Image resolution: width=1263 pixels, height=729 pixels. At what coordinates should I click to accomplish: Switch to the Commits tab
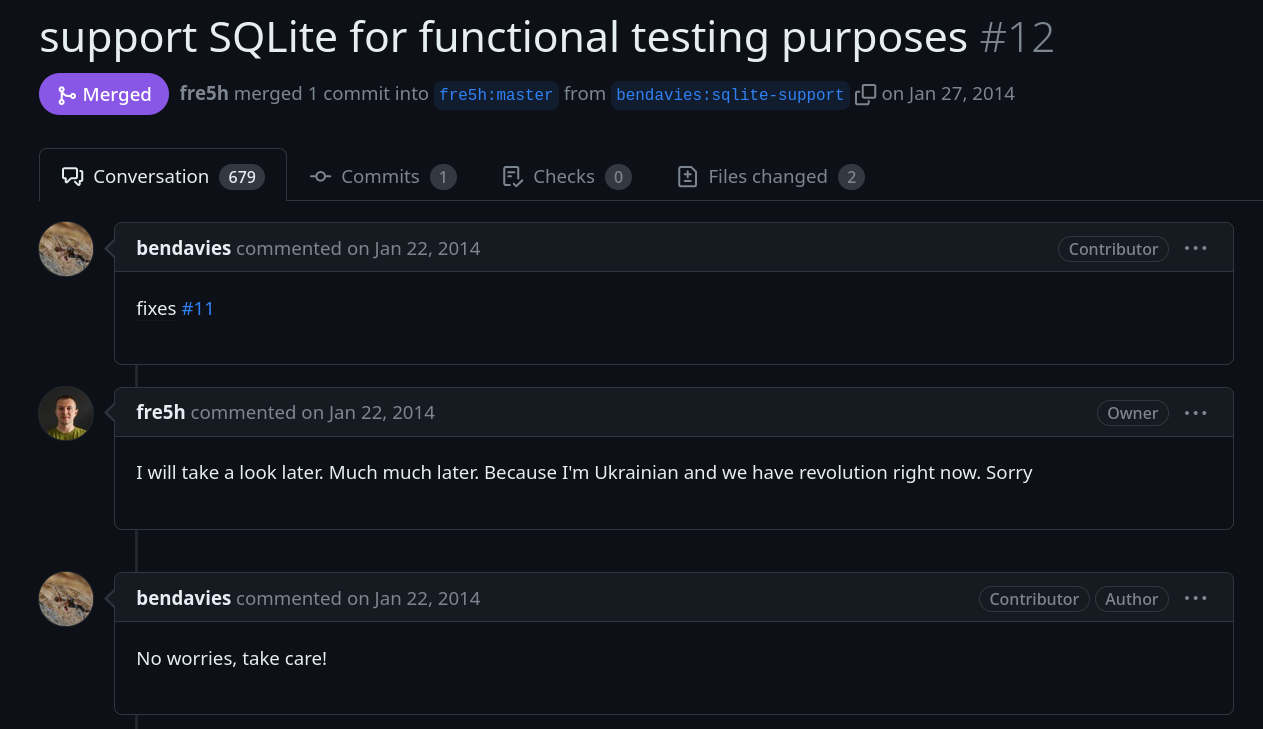[x=382, y=177]
